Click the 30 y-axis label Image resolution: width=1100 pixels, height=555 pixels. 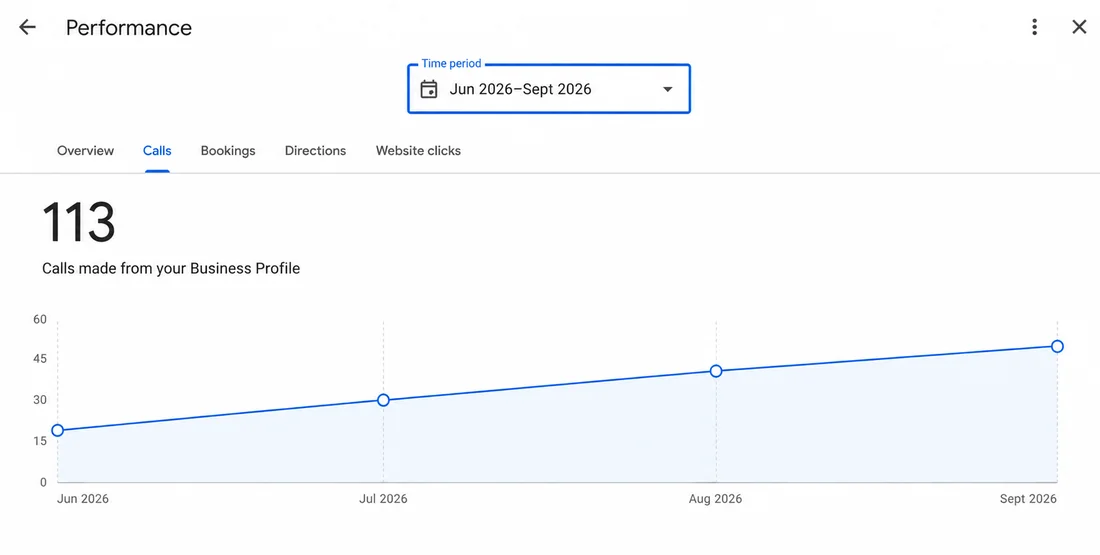(x=40, y=400)
